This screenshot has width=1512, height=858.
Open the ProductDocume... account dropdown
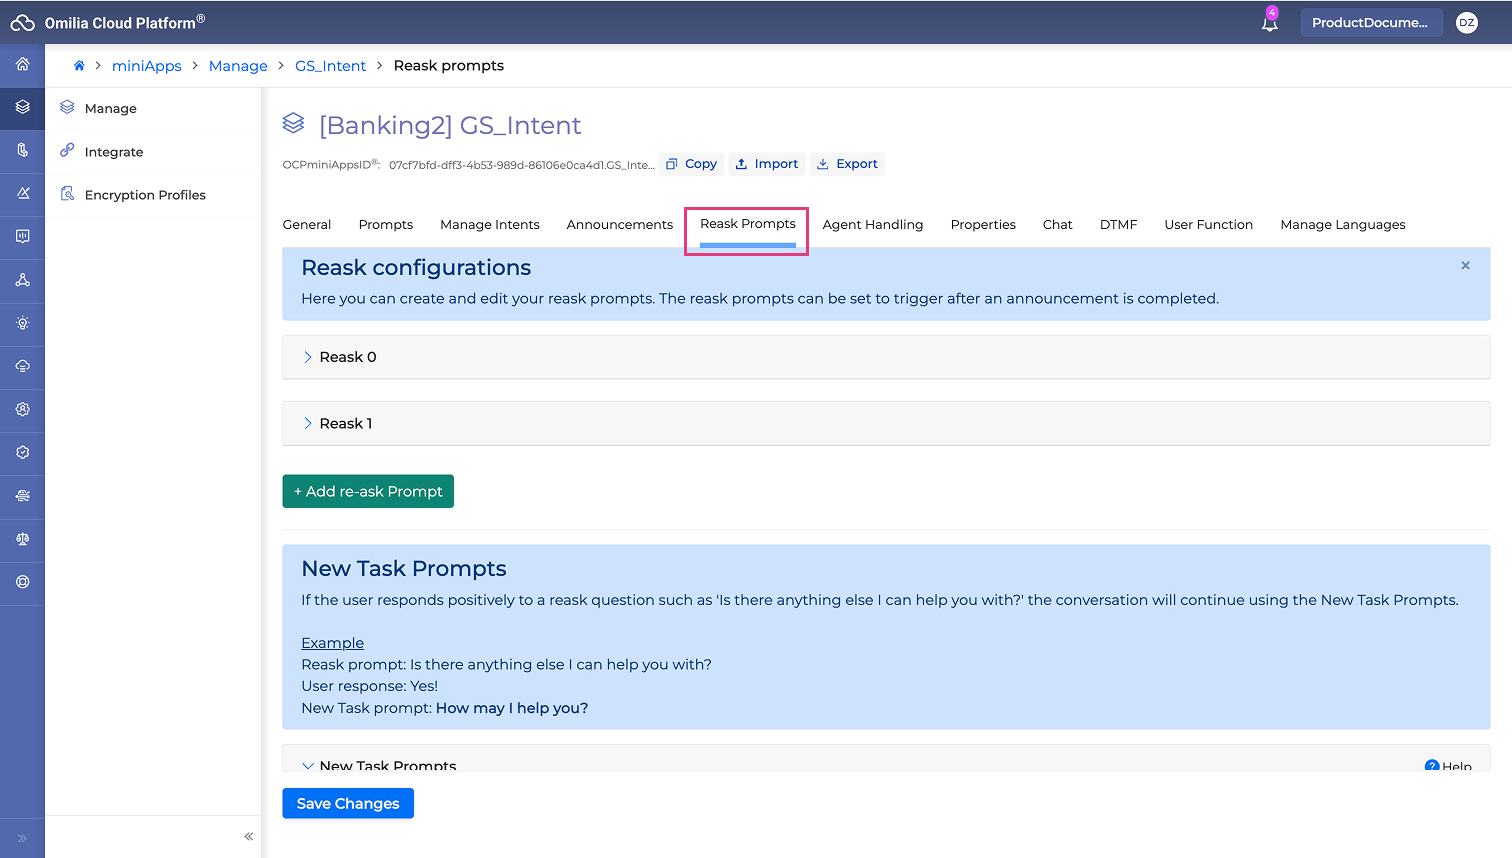pyautogui.click(x=1370, y=23)
